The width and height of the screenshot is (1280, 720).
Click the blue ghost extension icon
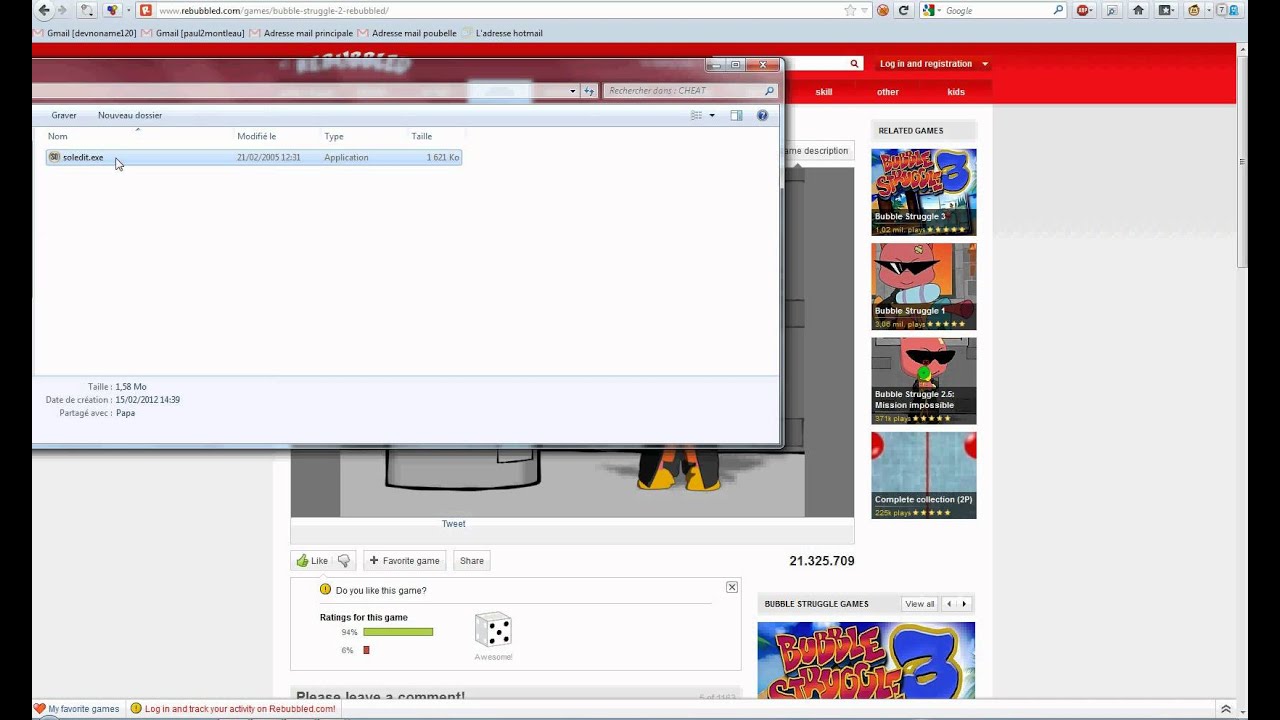point(1233,10)
